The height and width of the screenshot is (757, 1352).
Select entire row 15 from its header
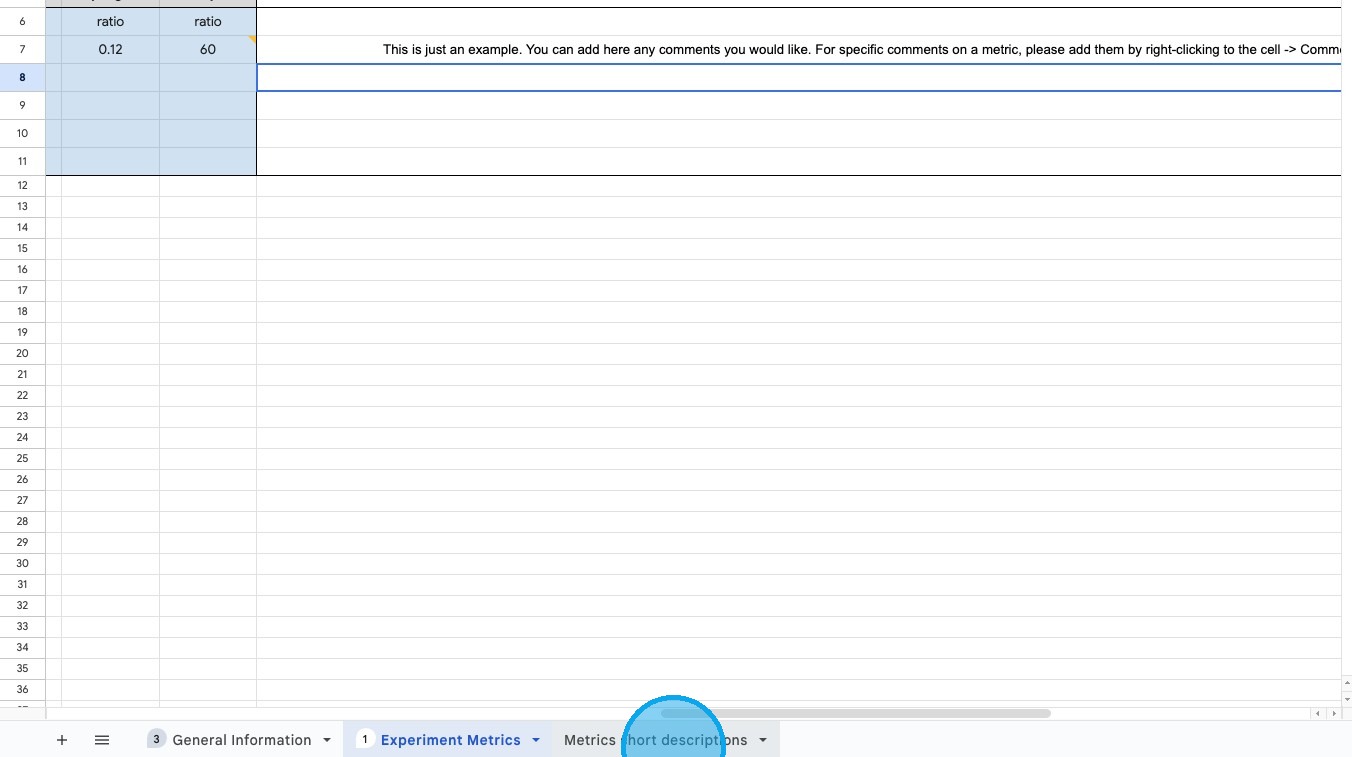(x=22, y=248)
